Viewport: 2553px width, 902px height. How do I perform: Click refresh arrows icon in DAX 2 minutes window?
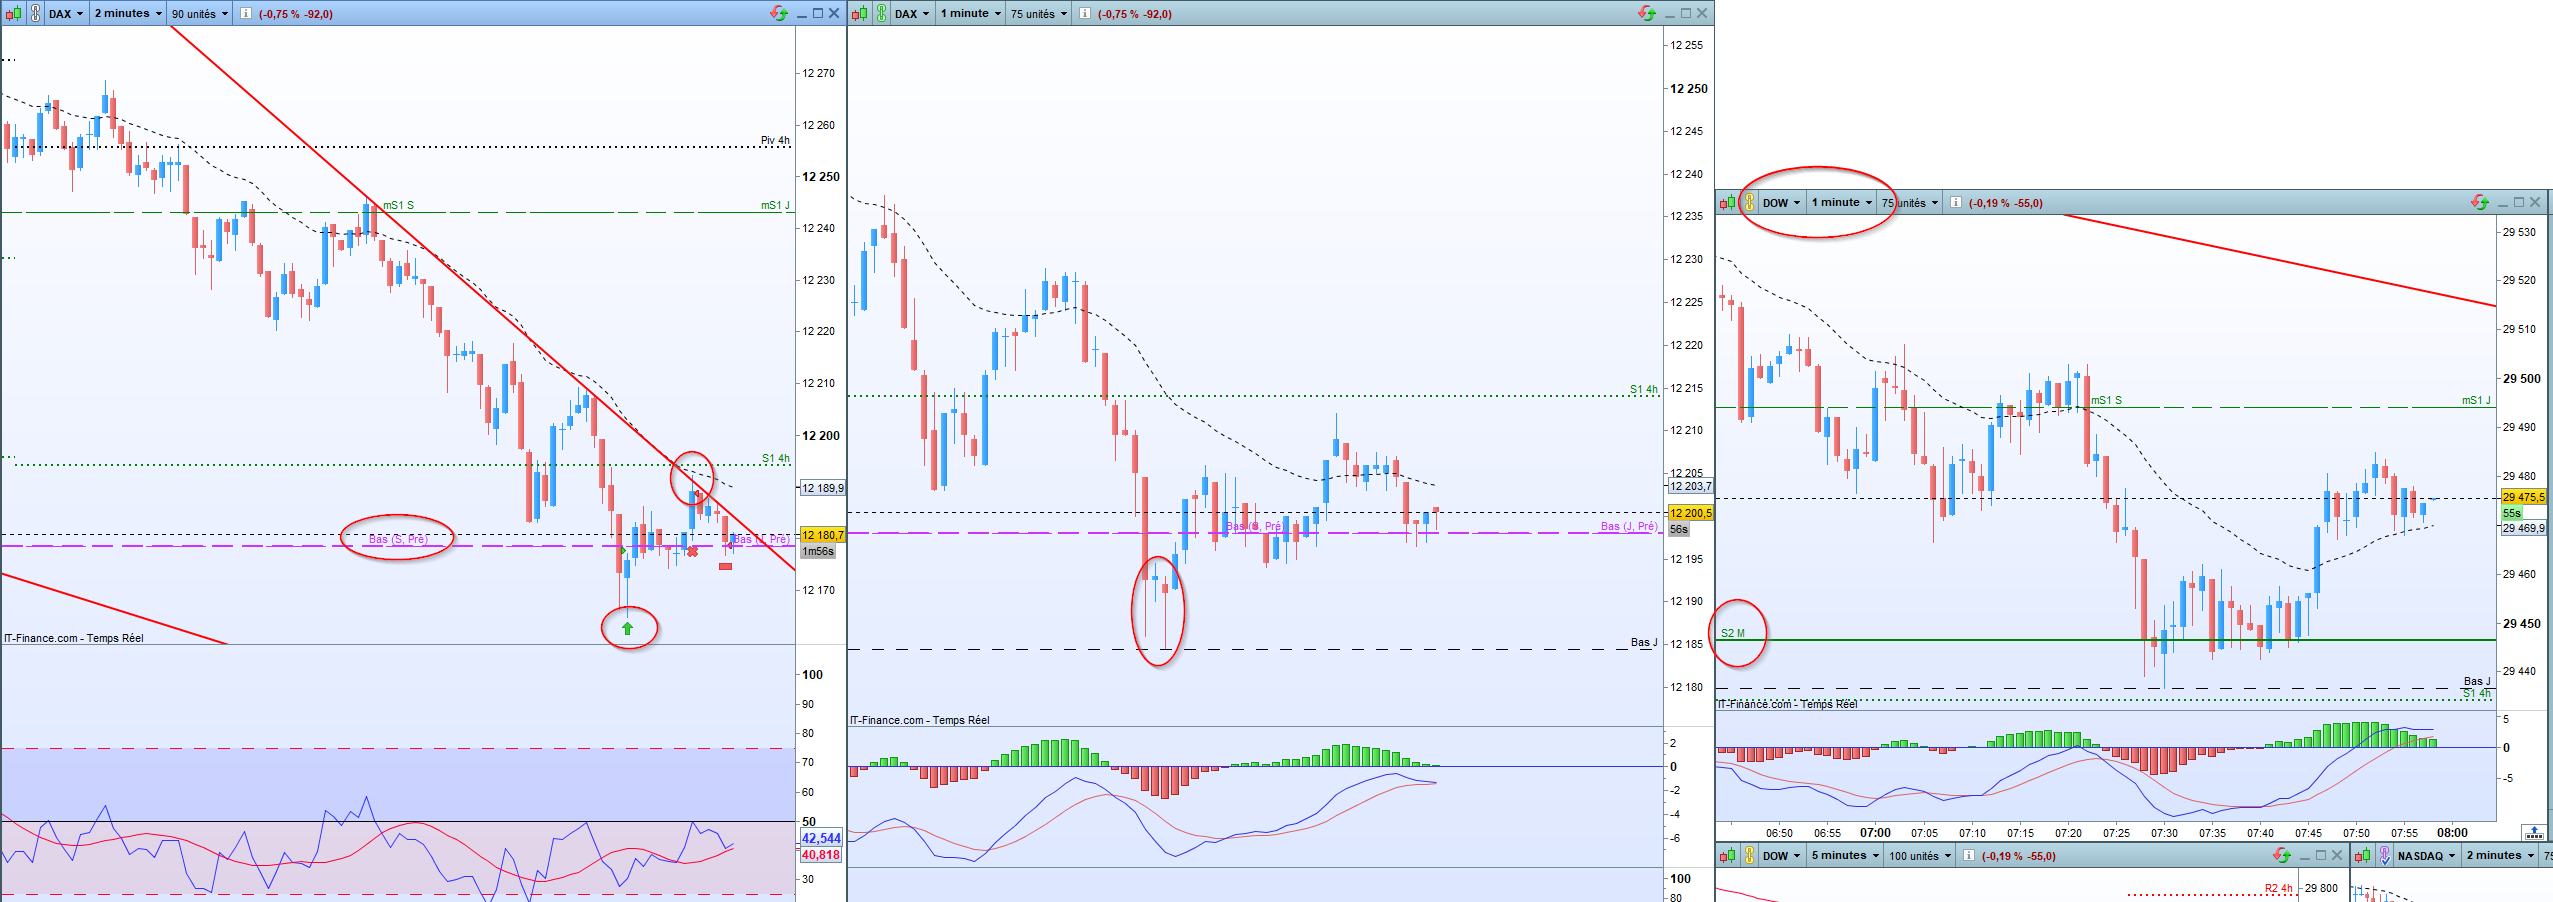779,13
